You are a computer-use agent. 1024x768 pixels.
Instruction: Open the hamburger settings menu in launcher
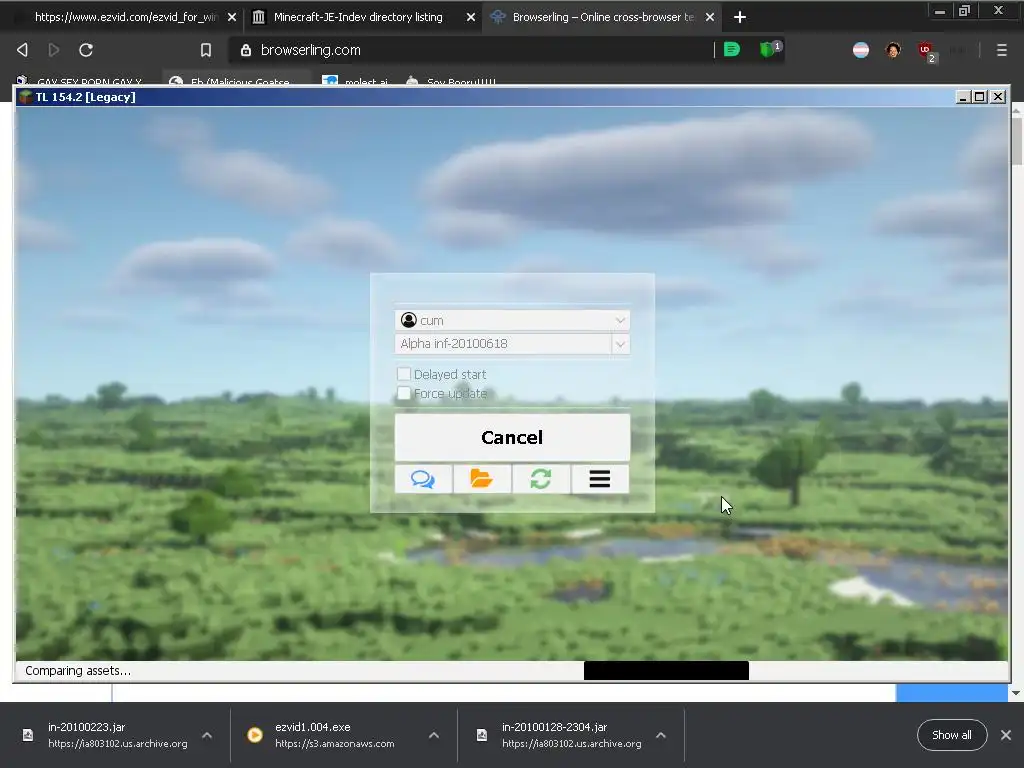600,479
